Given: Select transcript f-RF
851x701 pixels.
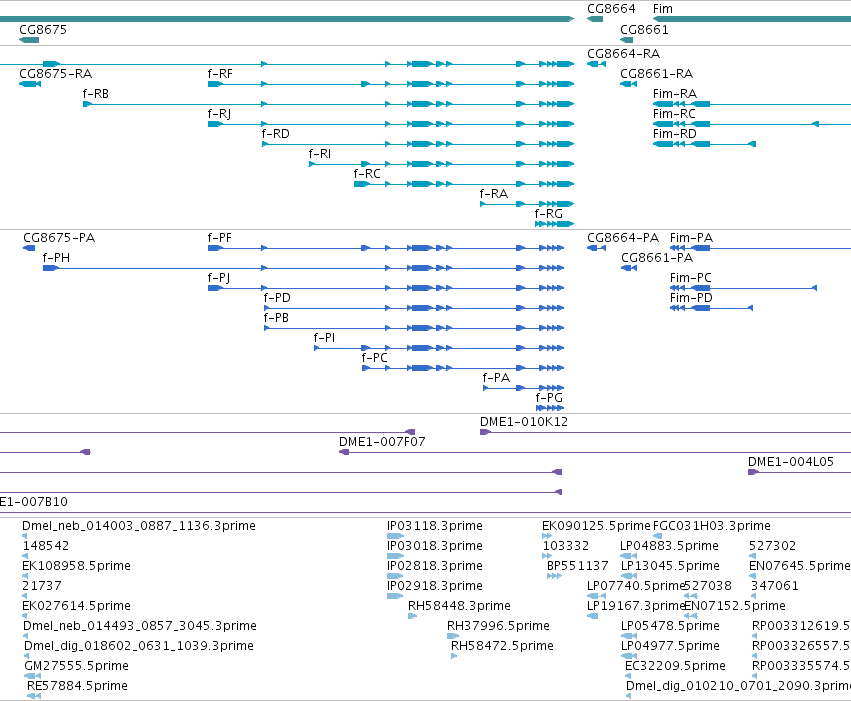Looking at the screenshot, I should (220, 74).
